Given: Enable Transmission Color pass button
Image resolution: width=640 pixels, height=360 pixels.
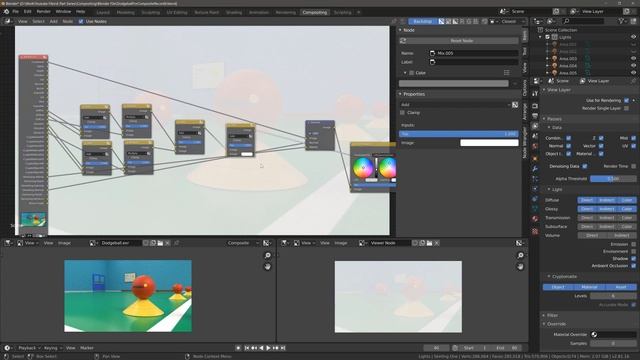Looking at the screenshot, I should (x=627, y=218).
